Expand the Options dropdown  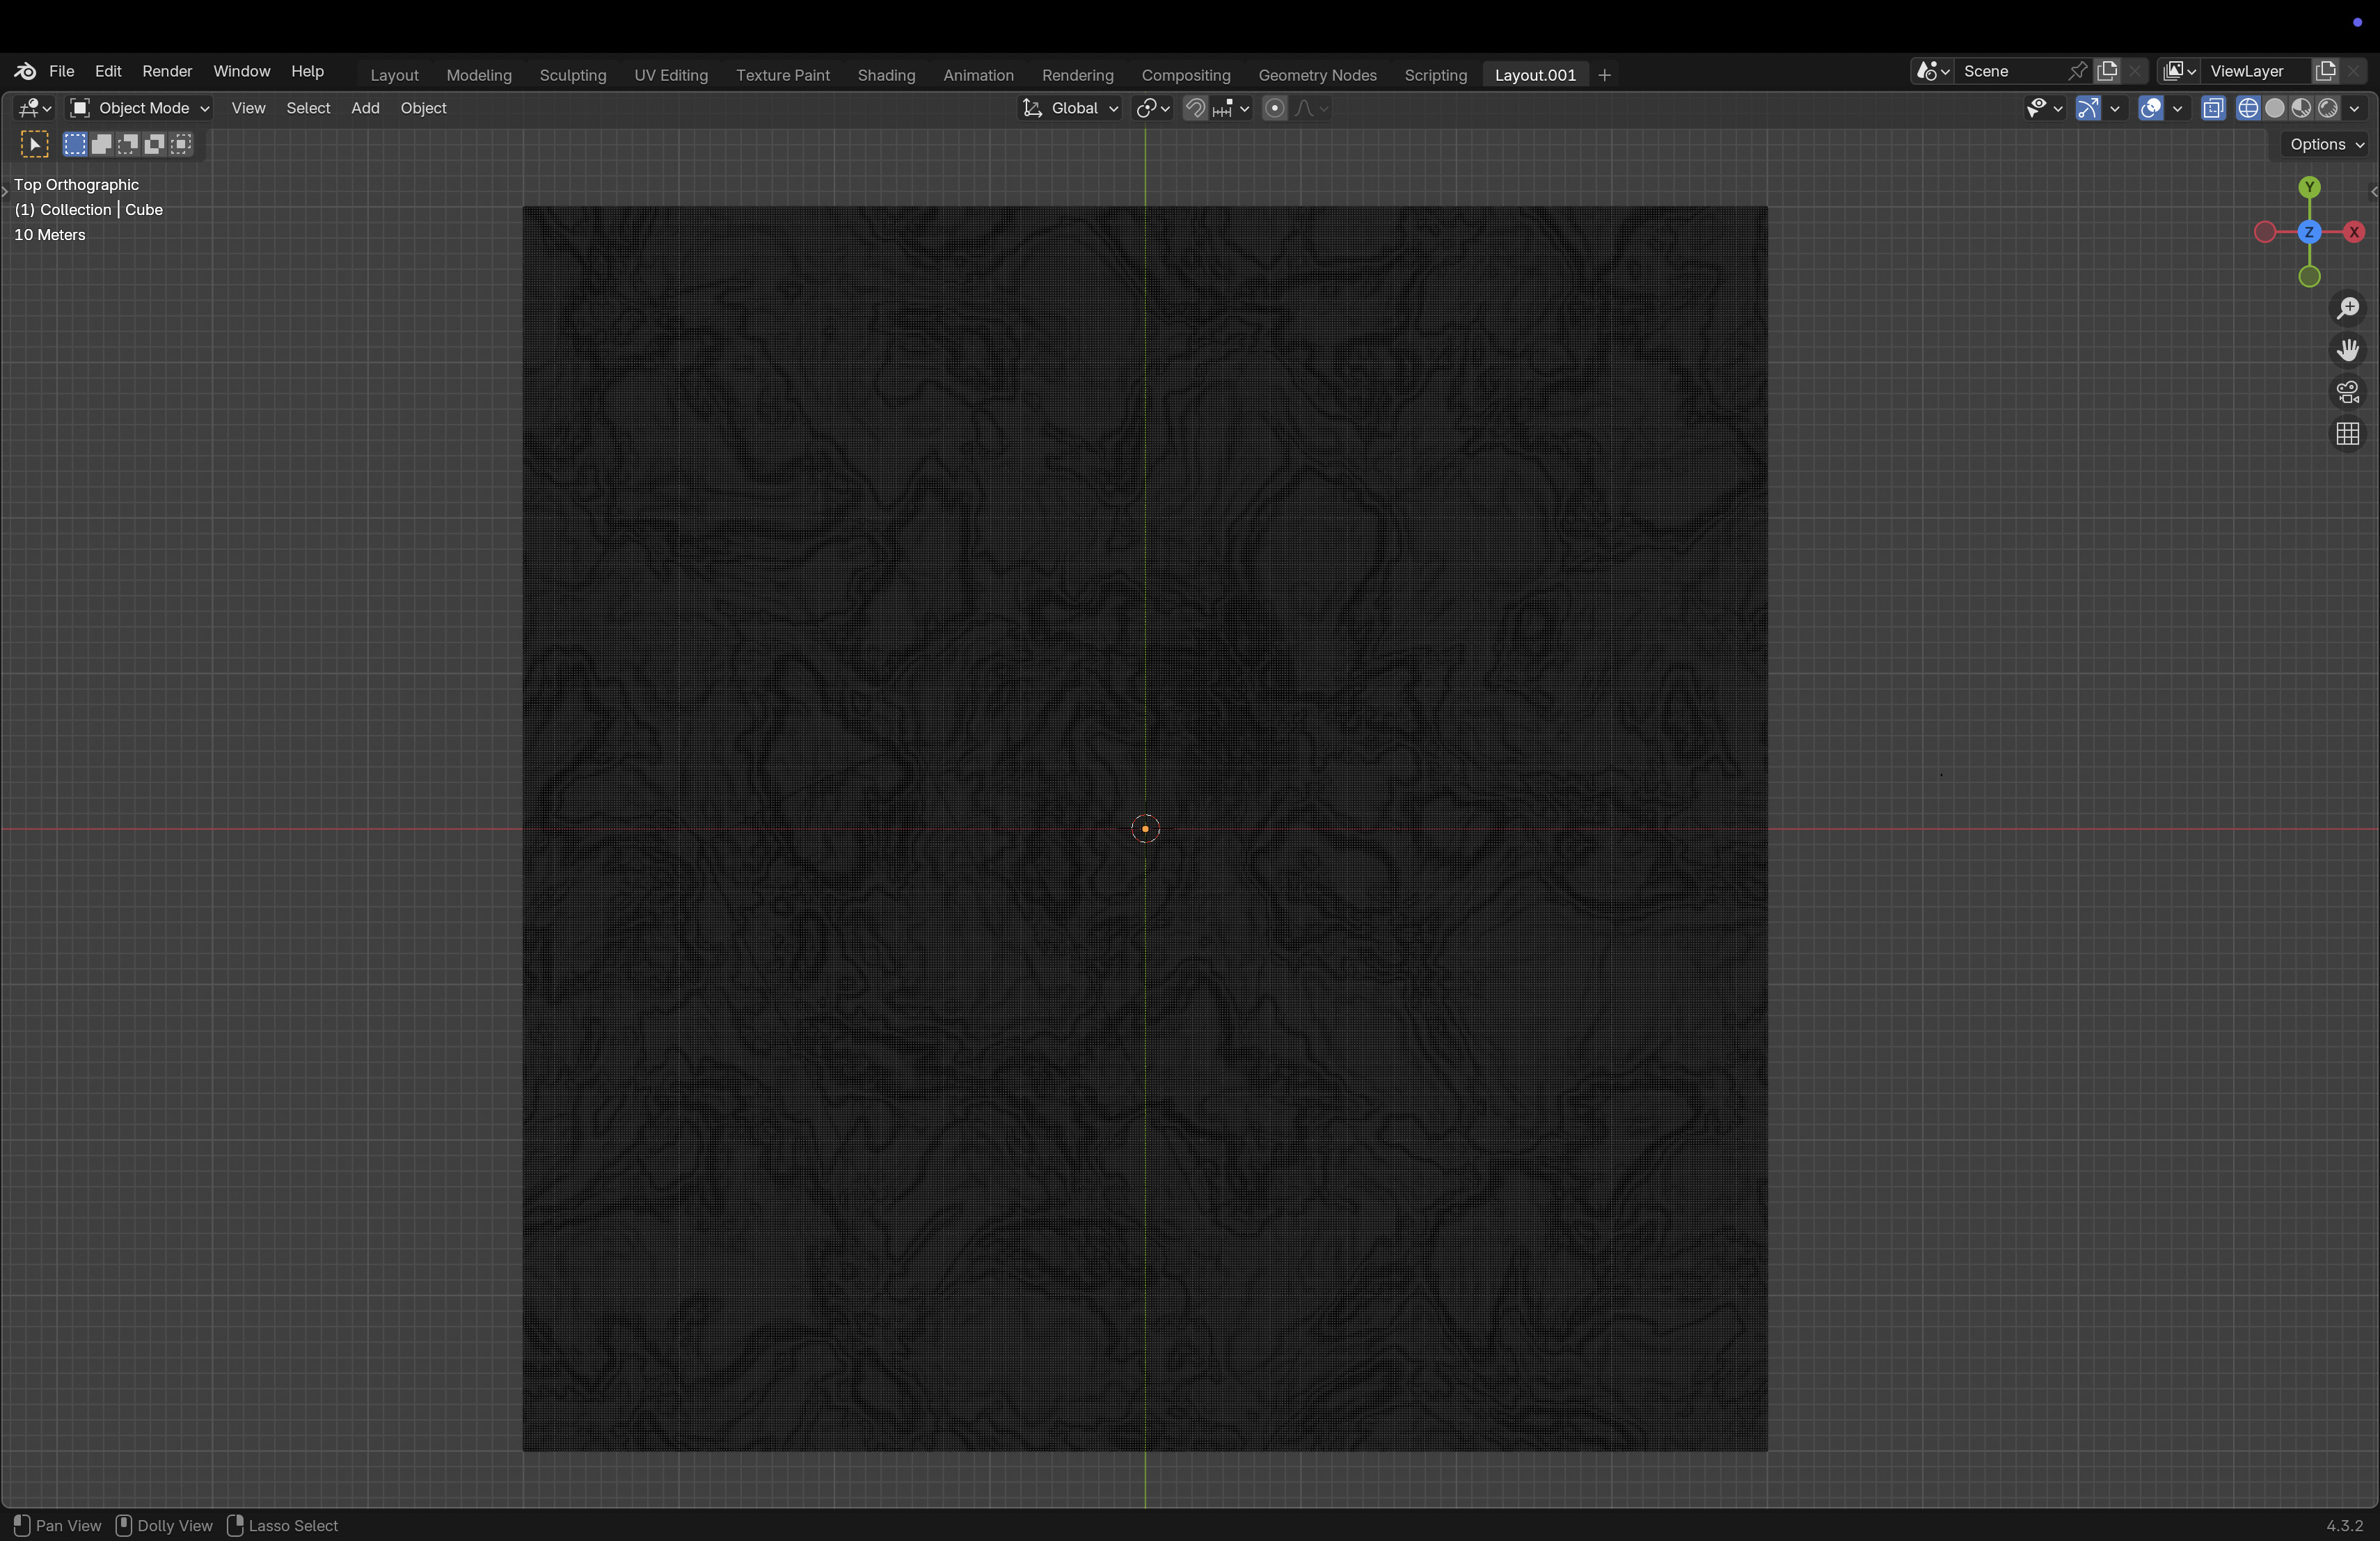2326,144
